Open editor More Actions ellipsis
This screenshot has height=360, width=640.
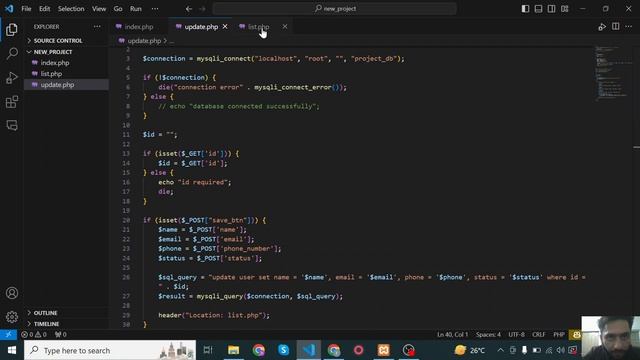629,27
